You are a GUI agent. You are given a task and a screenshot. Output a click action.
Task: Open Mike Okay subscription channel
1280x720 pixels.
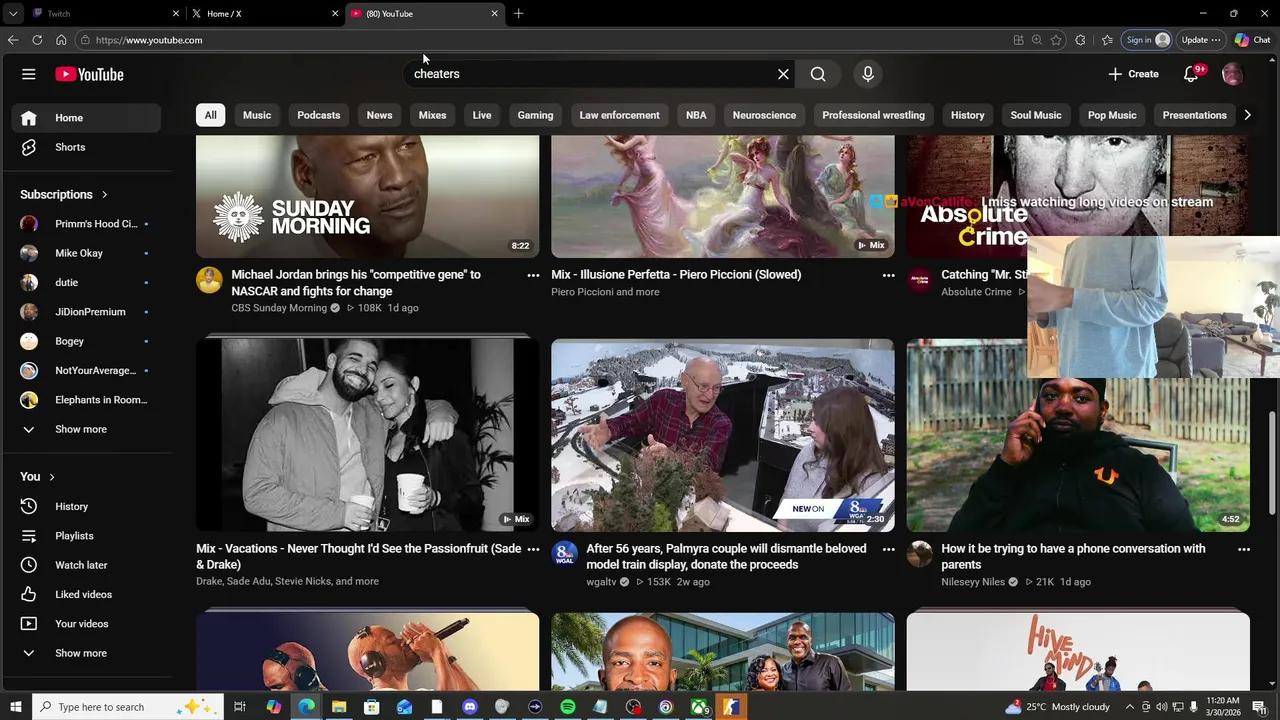(x=86, y=253)
